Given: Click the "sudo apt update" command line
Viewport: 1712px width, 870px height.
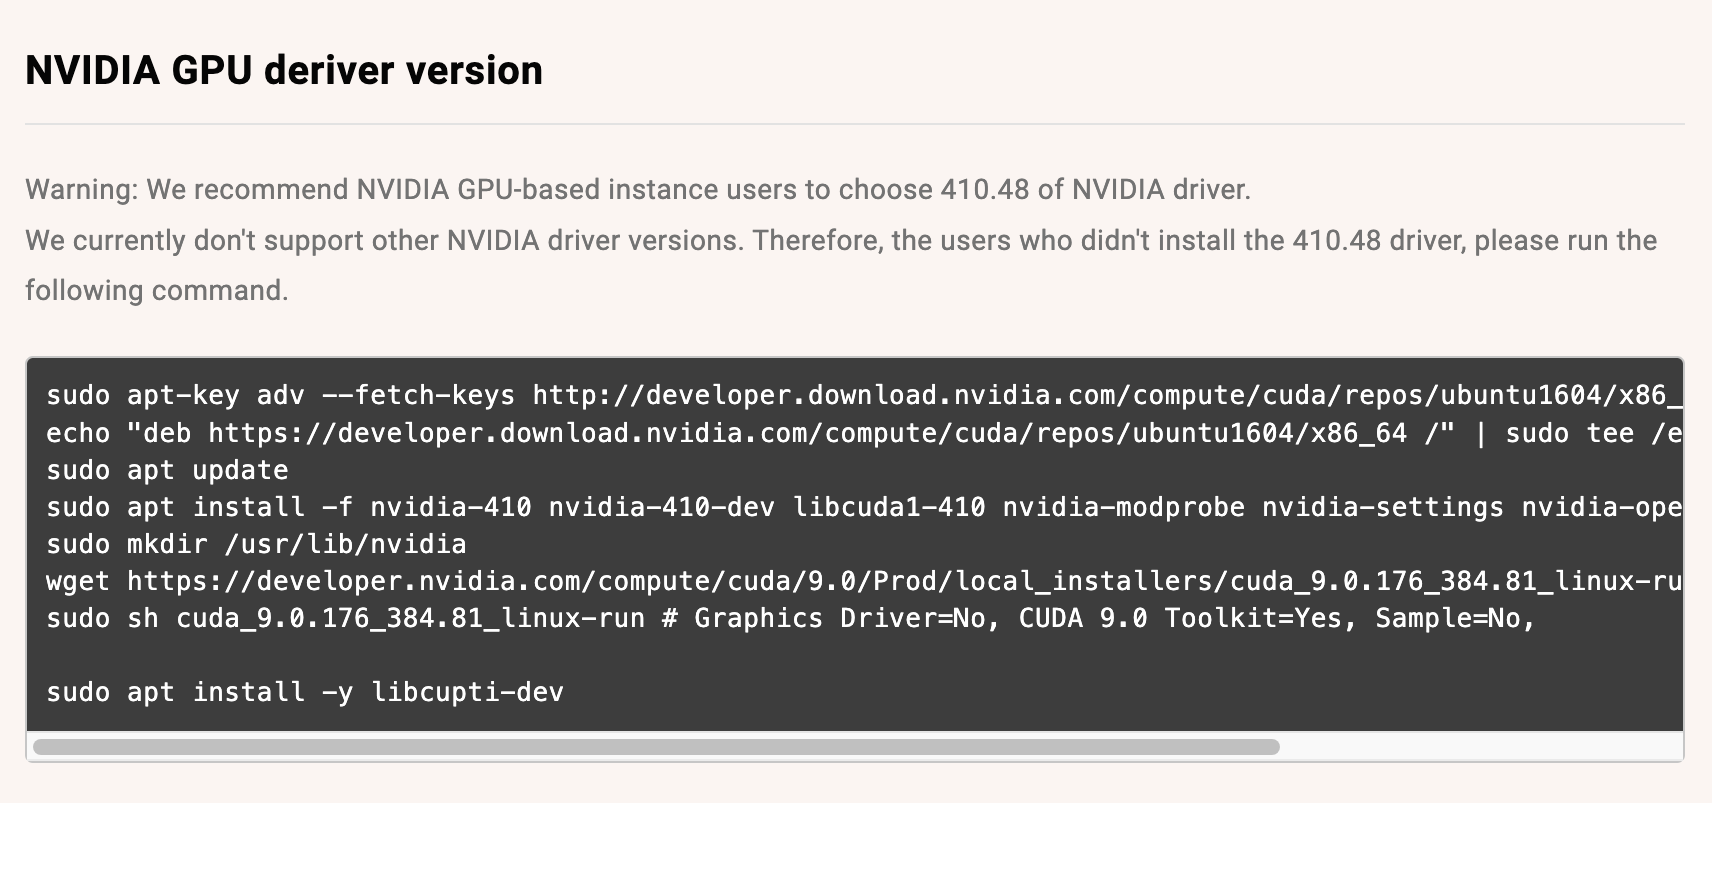Looking at the screenshot, I should [167, 470].
